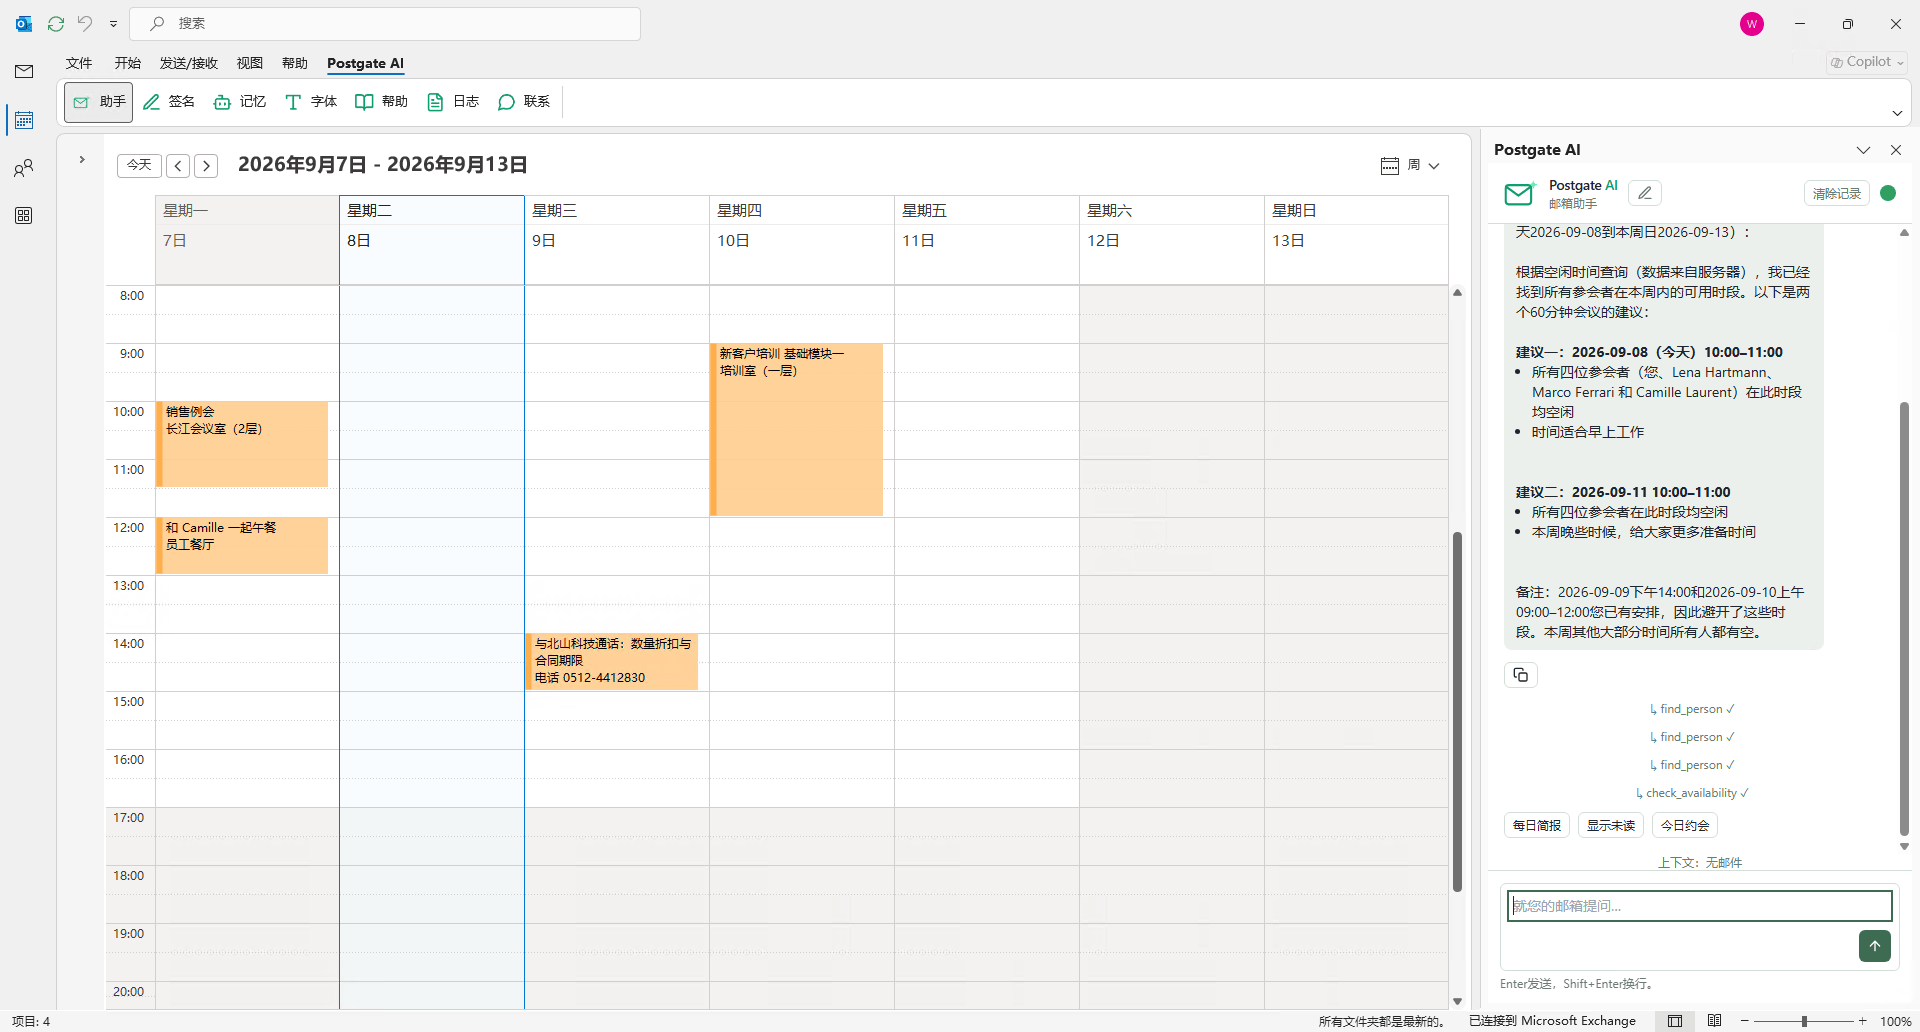Click the 显示未读 quick action
Image resolution: width=1920 pixels, height=1032 pixels.
pyautogui.click(x=1611, y=825)
